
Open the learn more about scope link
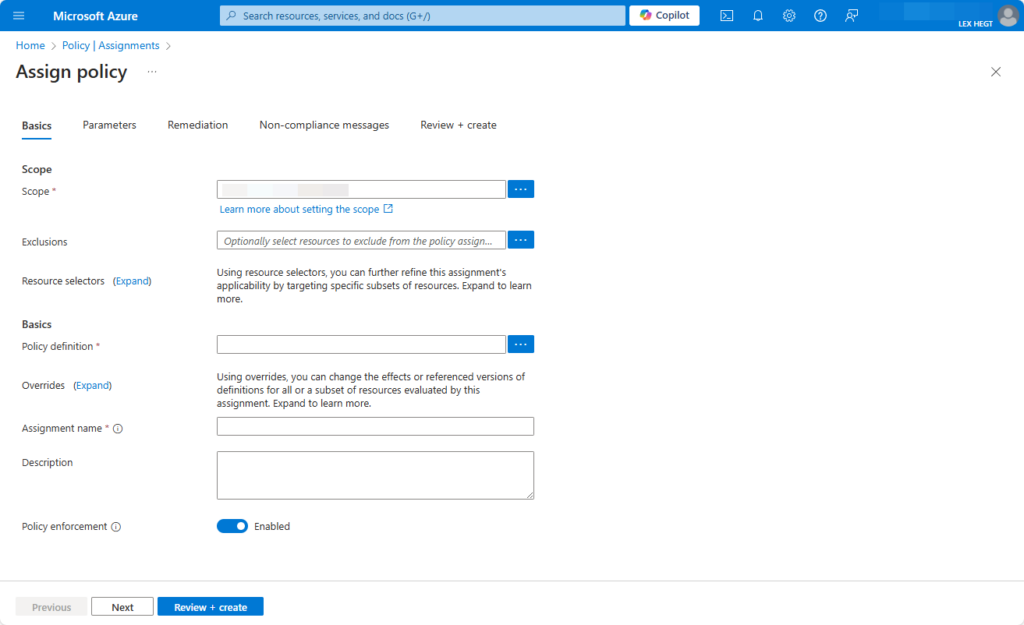tap(301, 208)
